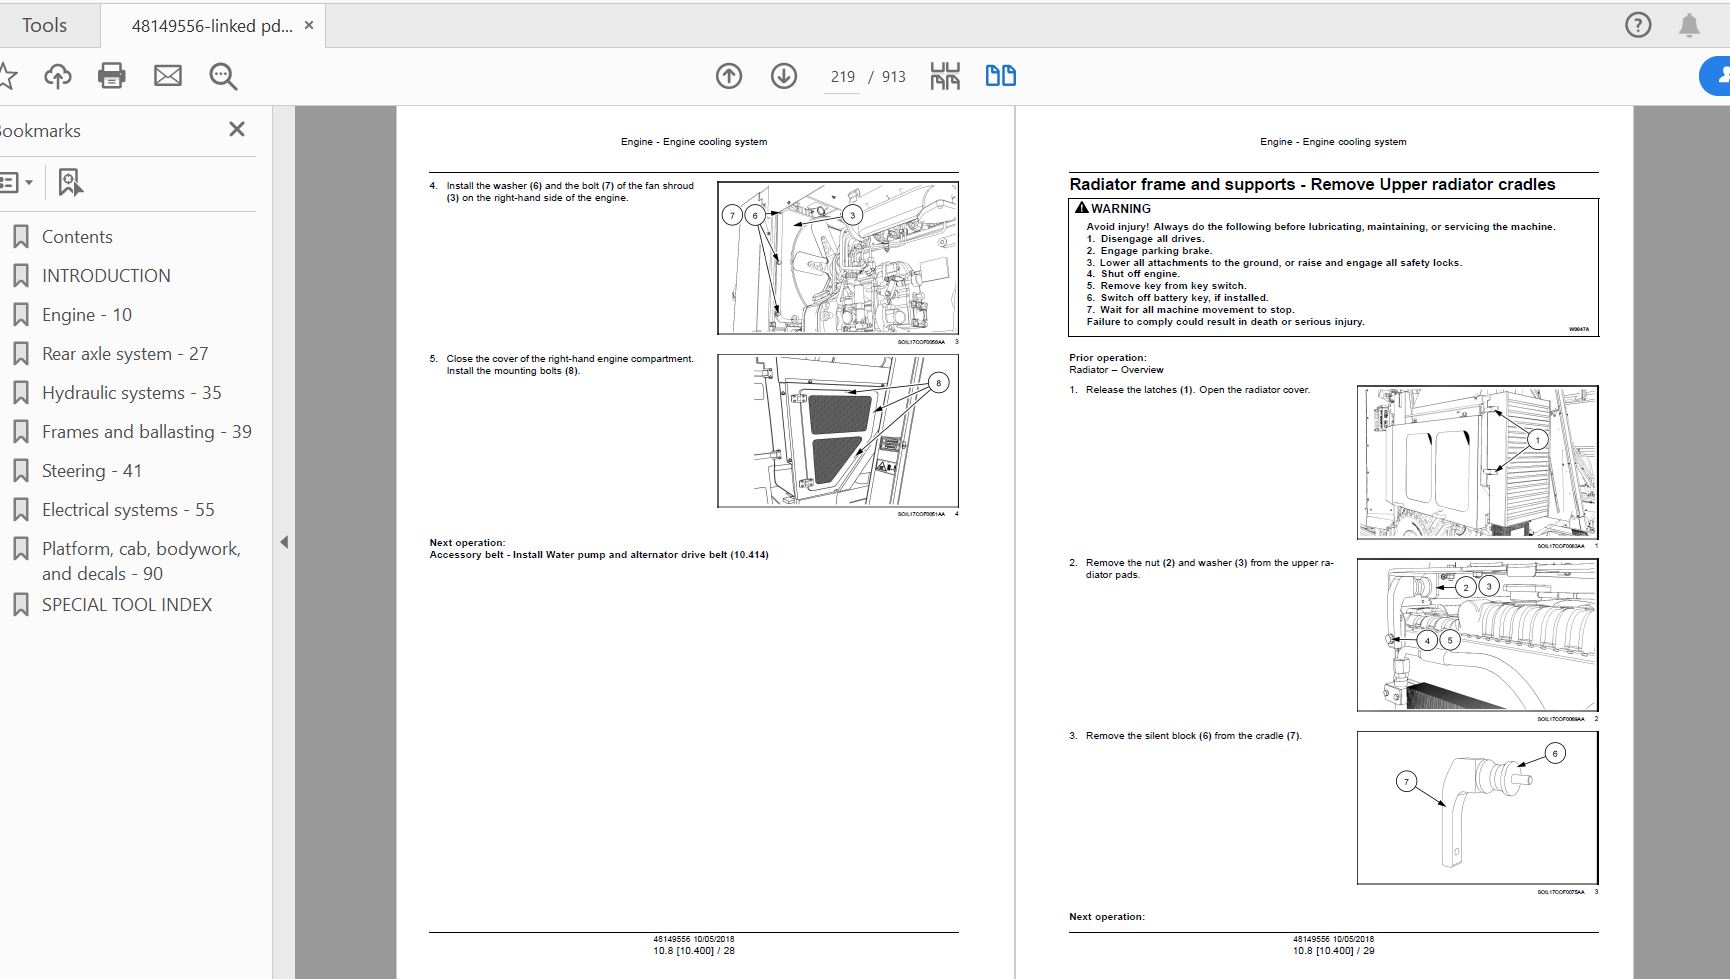
Task: Open Rear axle system - 27 bookmark
Action: pyautogui.click(x=125, y=354)
